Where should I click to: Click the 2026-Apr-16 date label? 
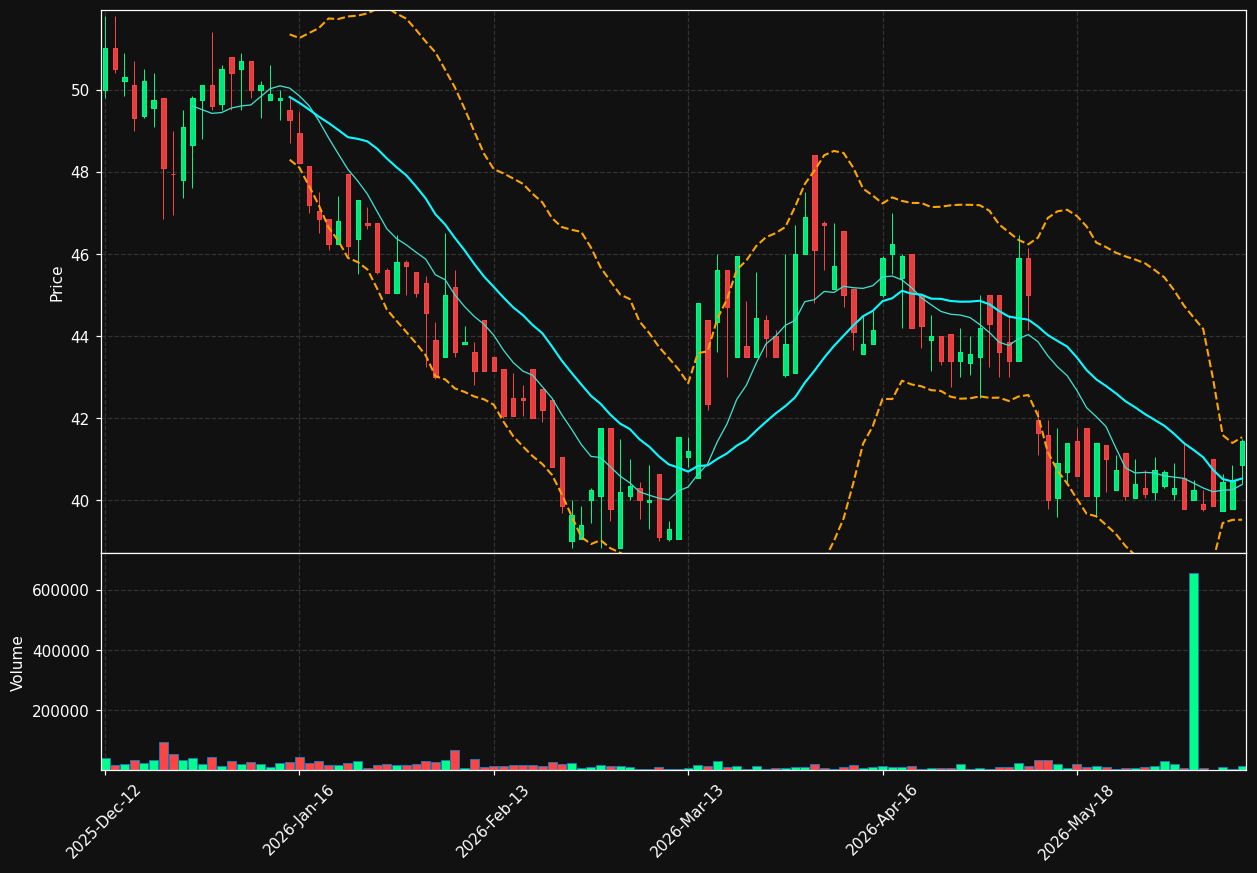[x=882, y=822]
